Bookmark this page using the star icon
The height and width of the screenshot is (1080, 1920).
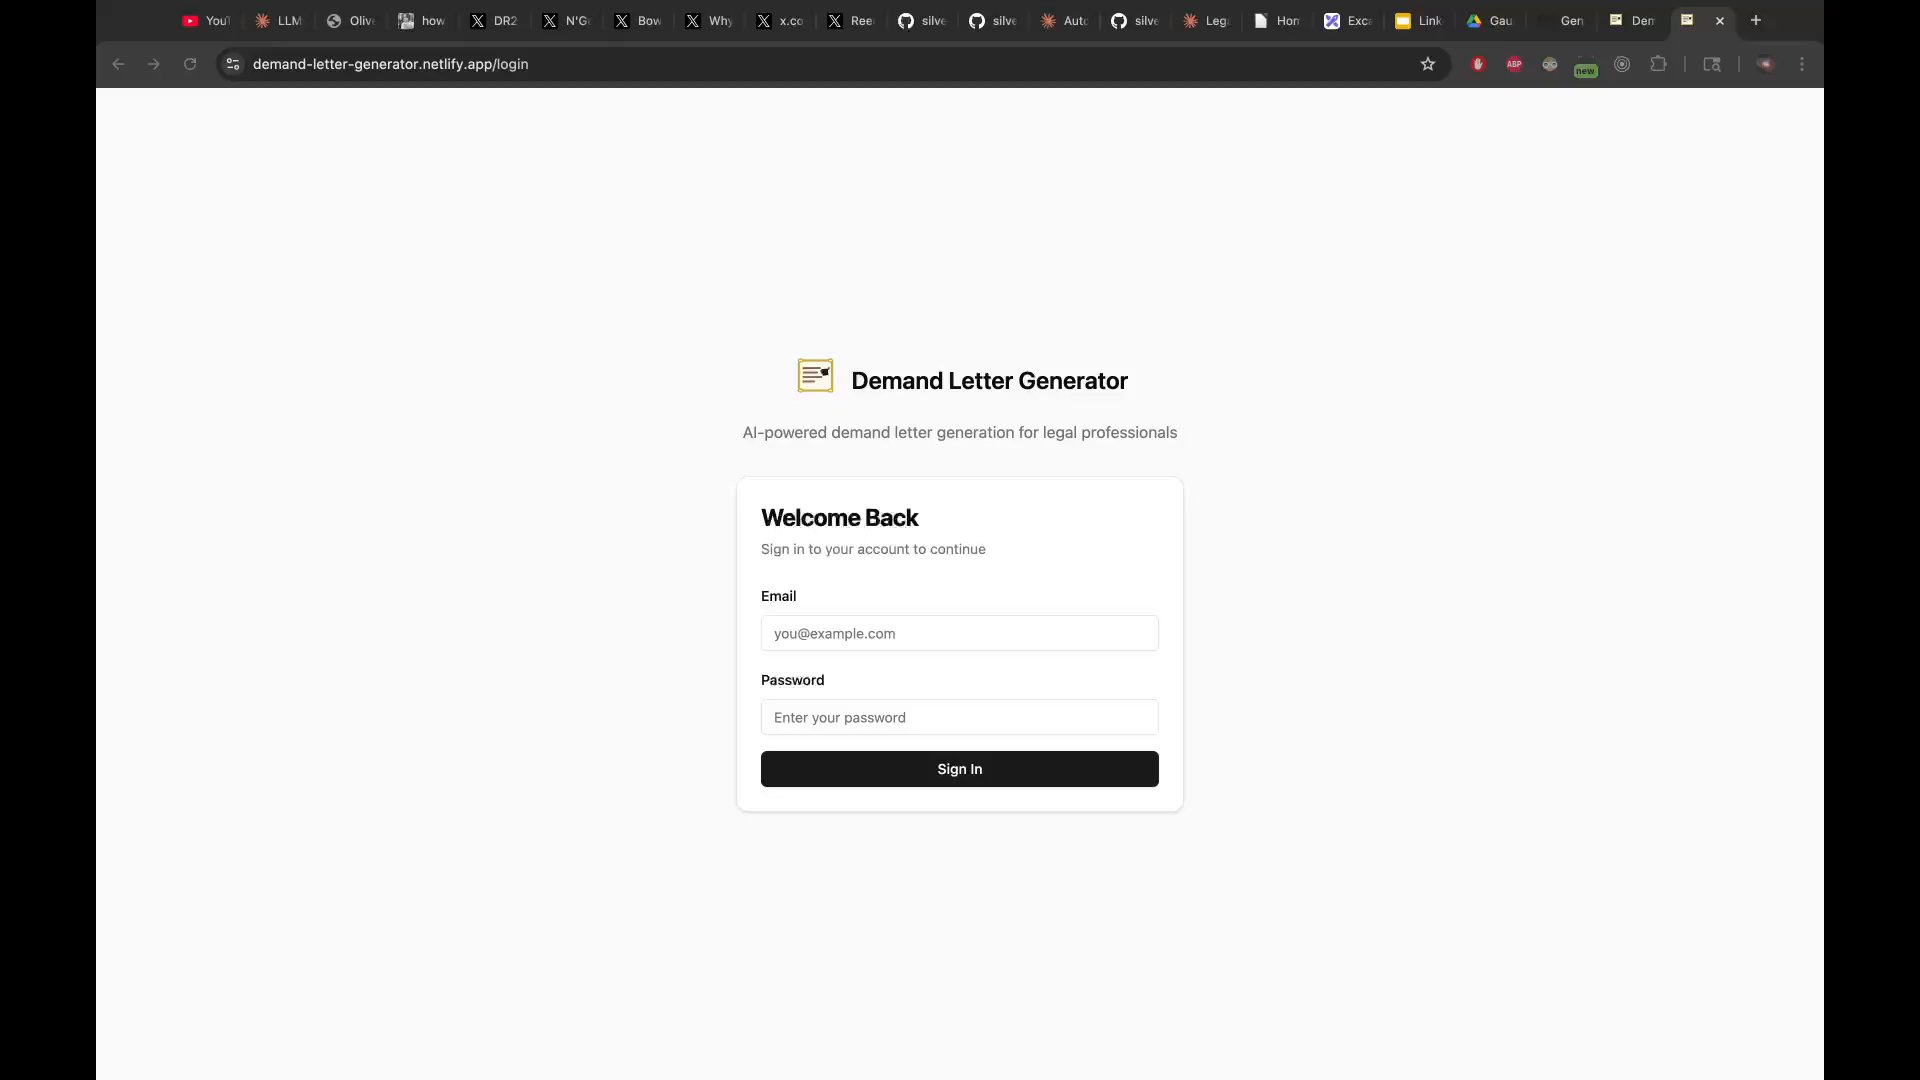point(1428,64)
